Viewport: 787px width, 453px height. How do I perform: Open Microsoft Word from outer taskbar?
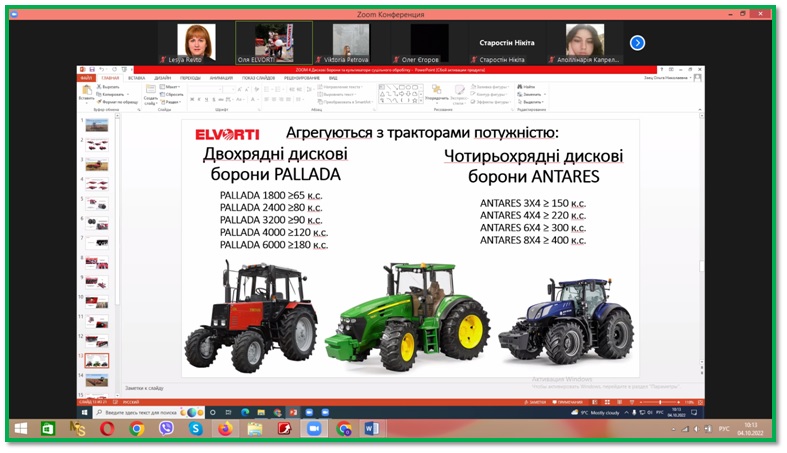click(372, 429)
